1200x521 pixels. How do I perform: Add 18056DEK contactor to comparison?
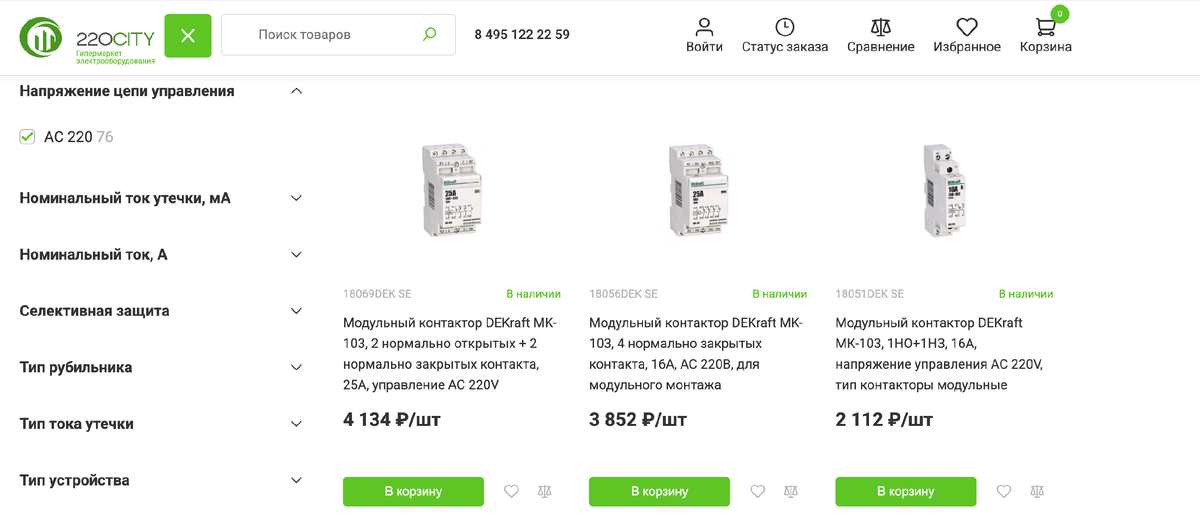(791, 491)
